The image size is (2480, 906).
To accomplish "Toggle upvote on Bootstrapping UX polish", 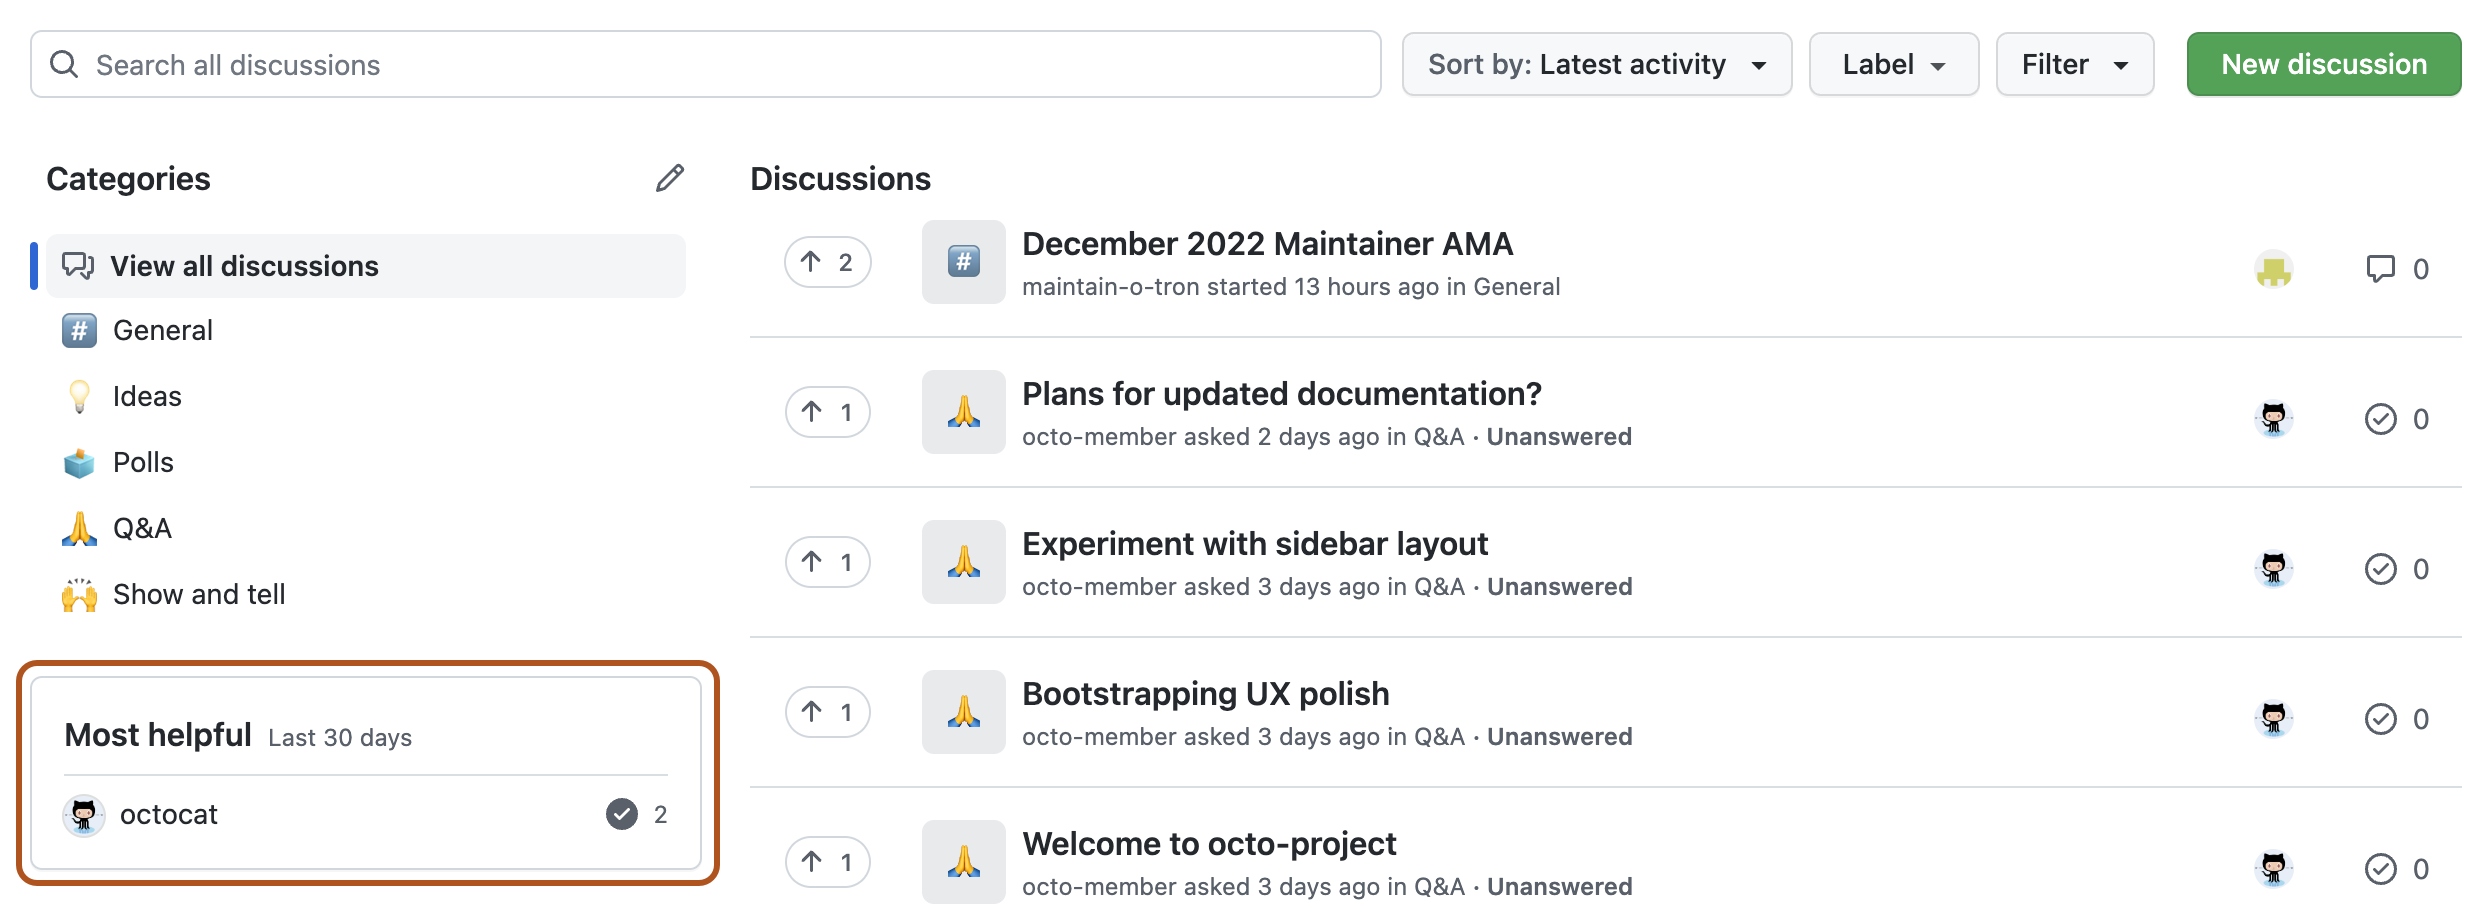I will [827, 712].
